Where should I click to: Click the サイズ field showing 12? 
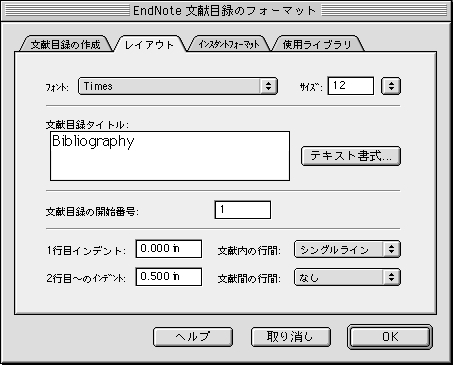351,86
